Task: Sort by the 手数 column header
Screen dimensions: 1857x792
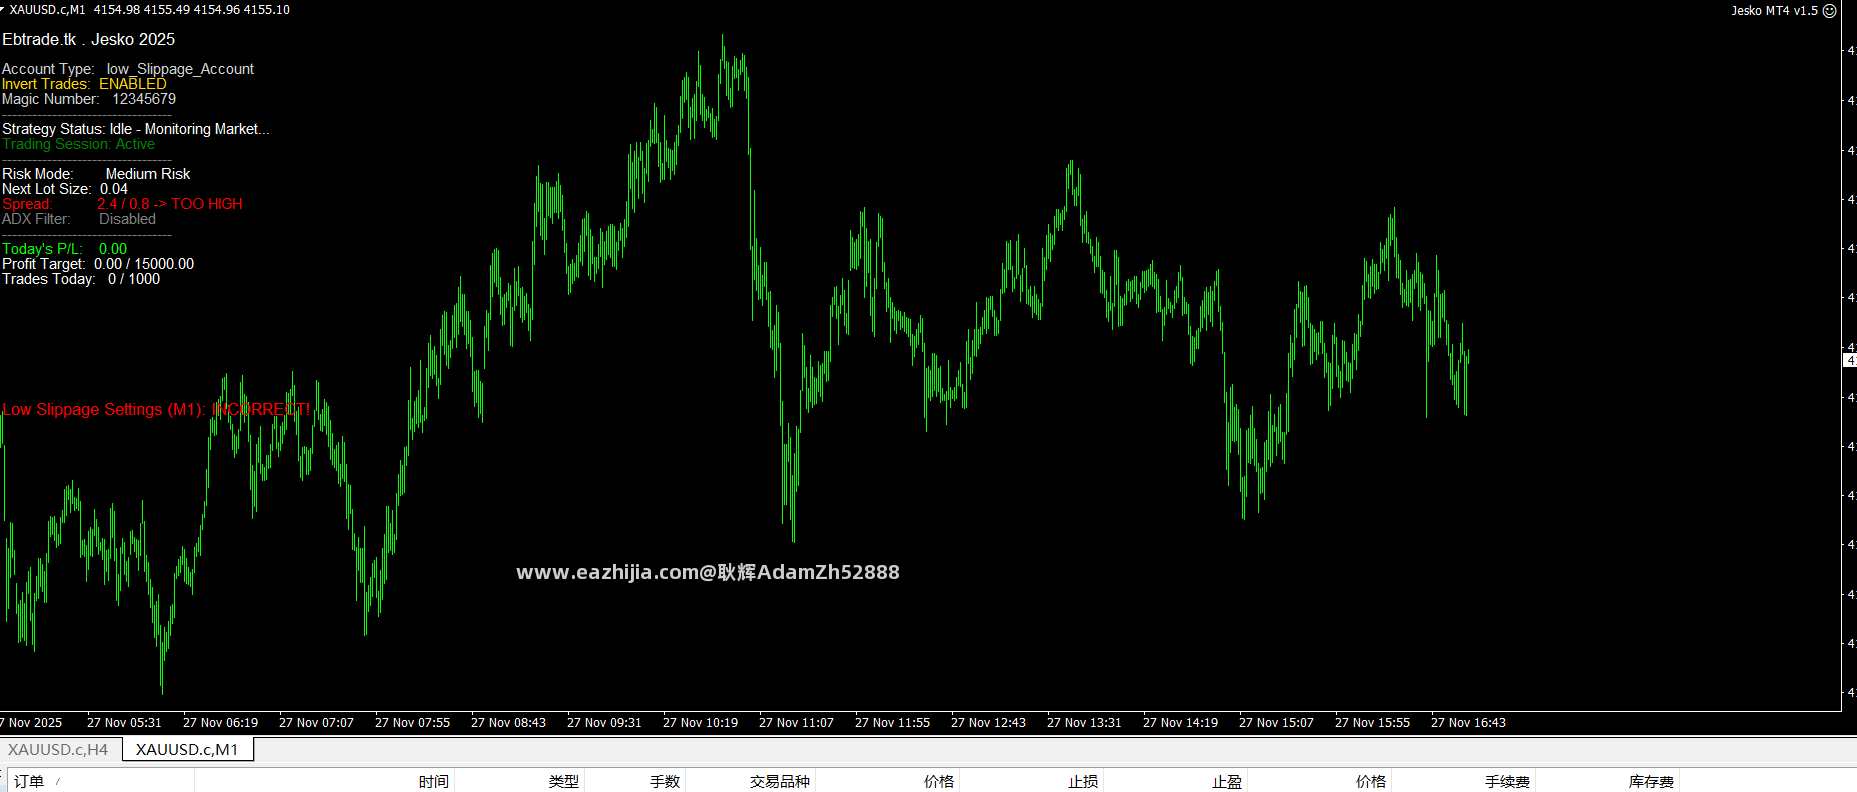Action: click(665, 781)
